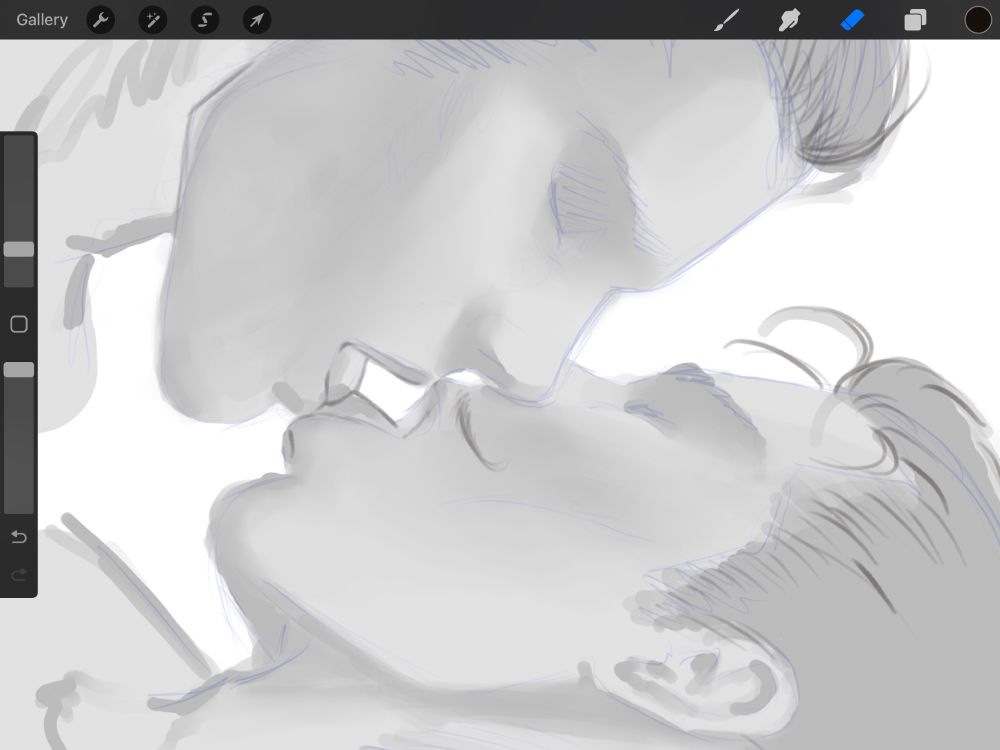Viewport: 1000px width, 750px height.
Task: Select the Smudge tool
Action: point(789,20)
